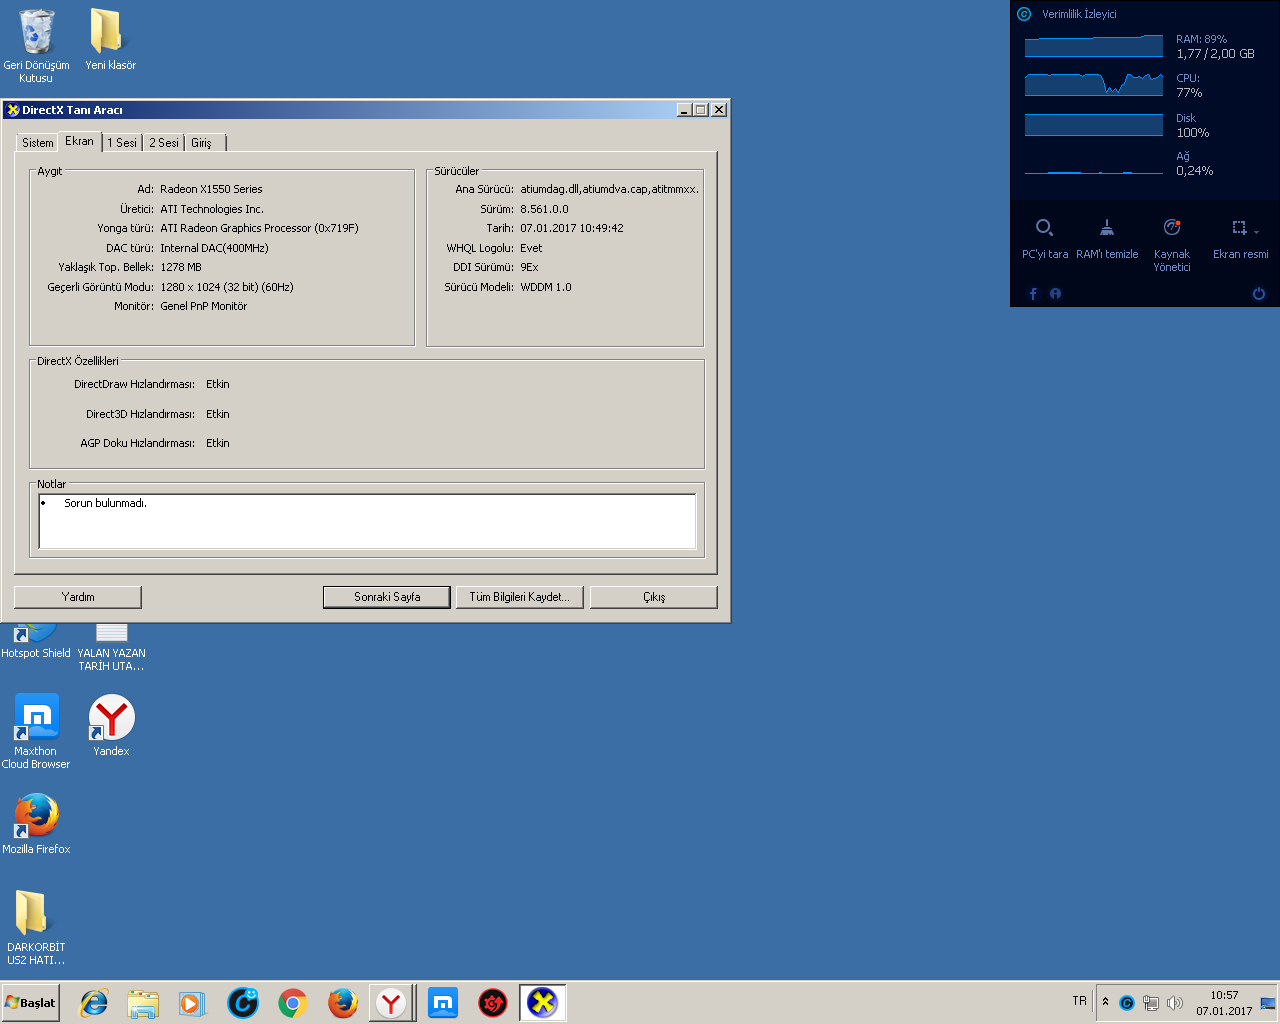Click the DirectX Tanı Aracı title bar icon
Viewport: 1280px width, 1024px height.
13,110
